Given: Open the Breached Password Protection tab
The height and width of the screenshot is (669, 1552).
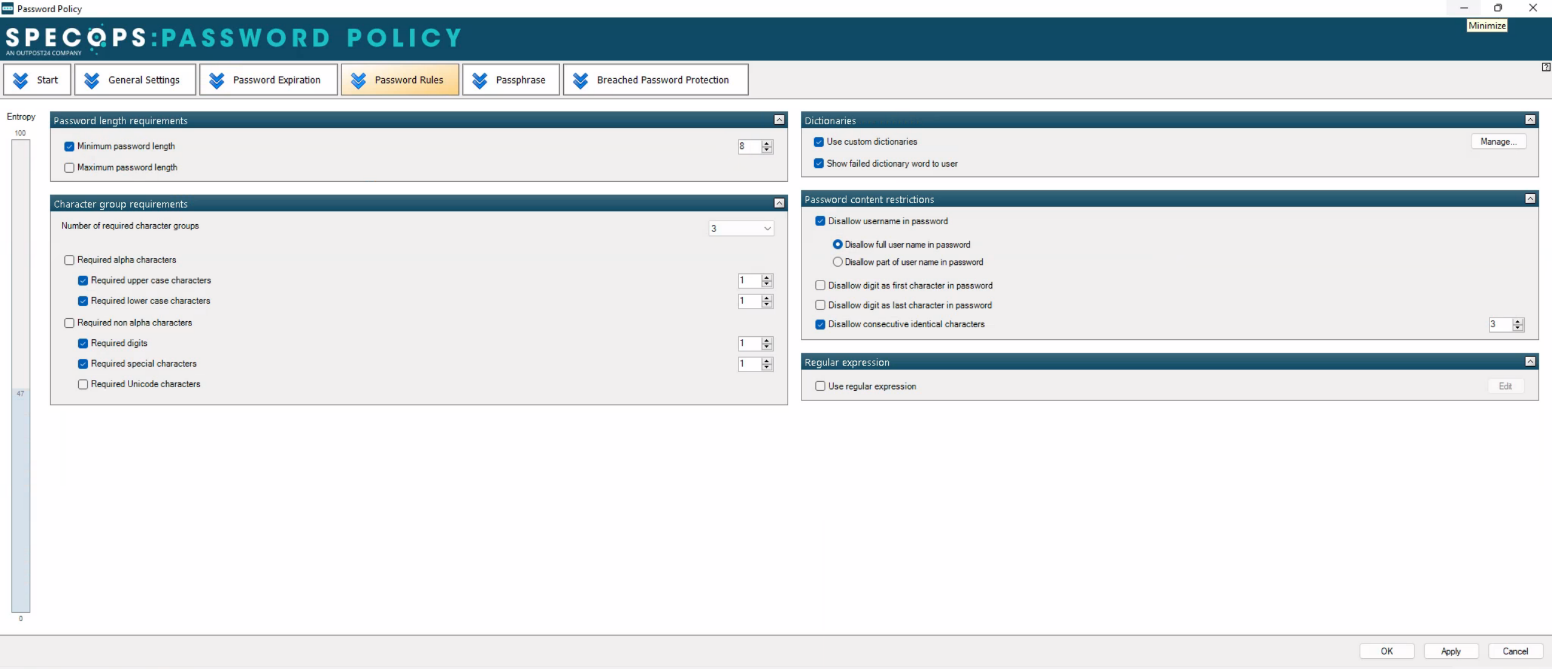Looking at the screenshot, I should (656, 80).
